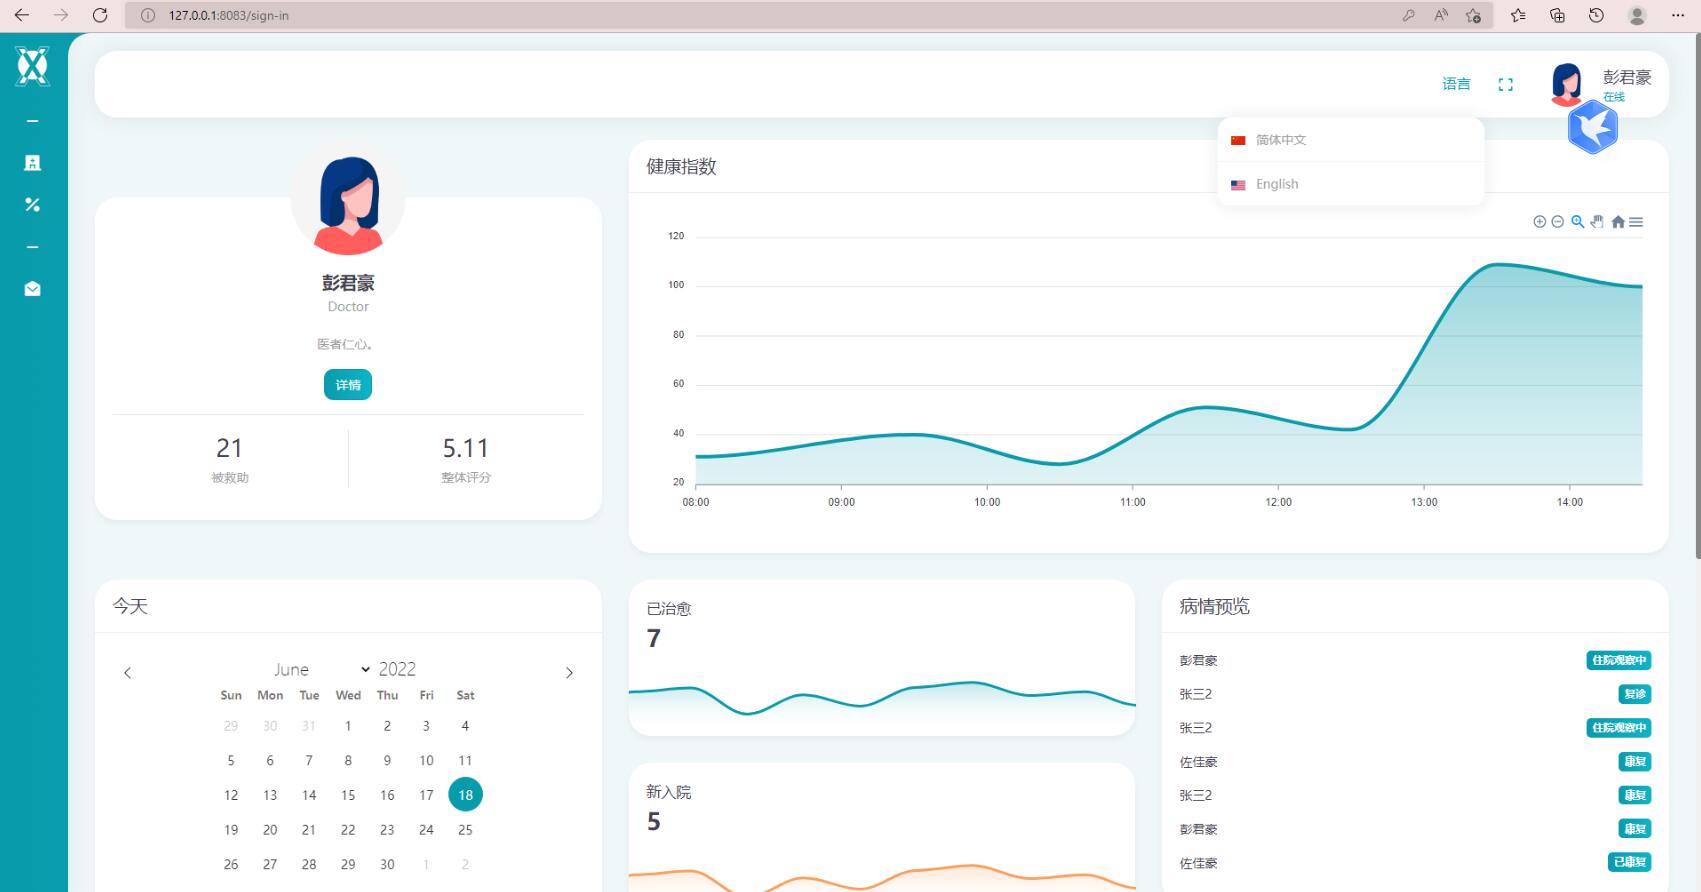Viewport: 1701px width, 892px height.
Task: Toggle fullscreen mode icon in header
Action: (x=1506, y=85)
